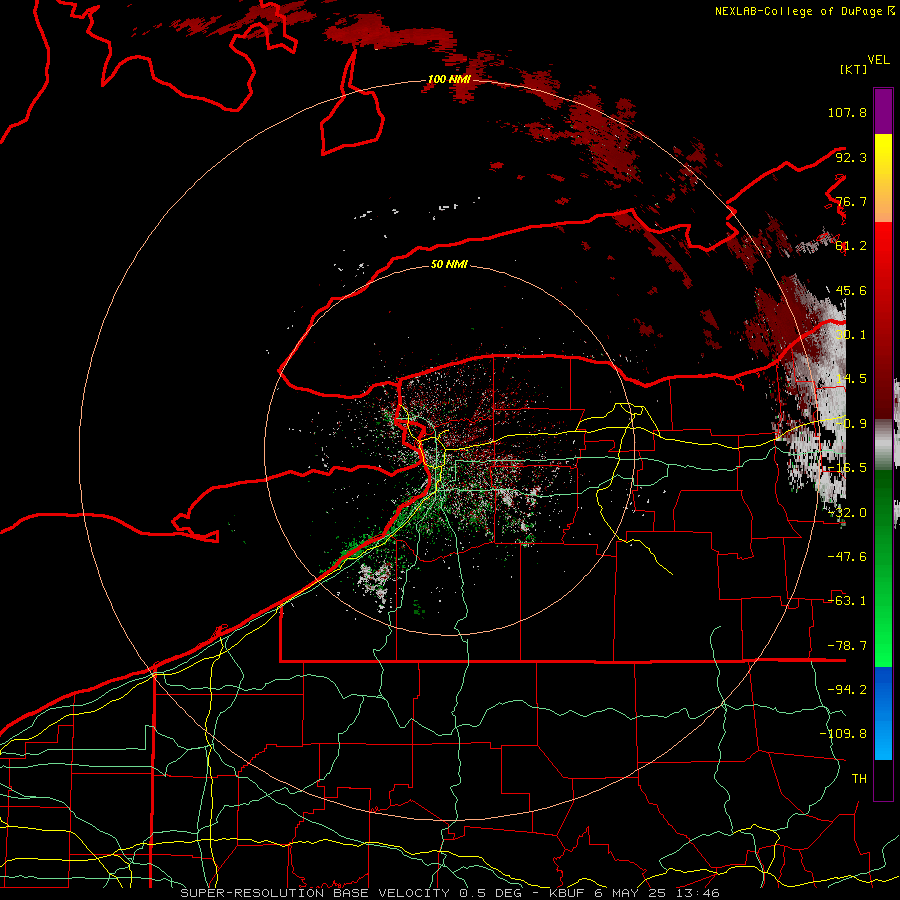Select the -78.7 legend value

pos(847,646)
